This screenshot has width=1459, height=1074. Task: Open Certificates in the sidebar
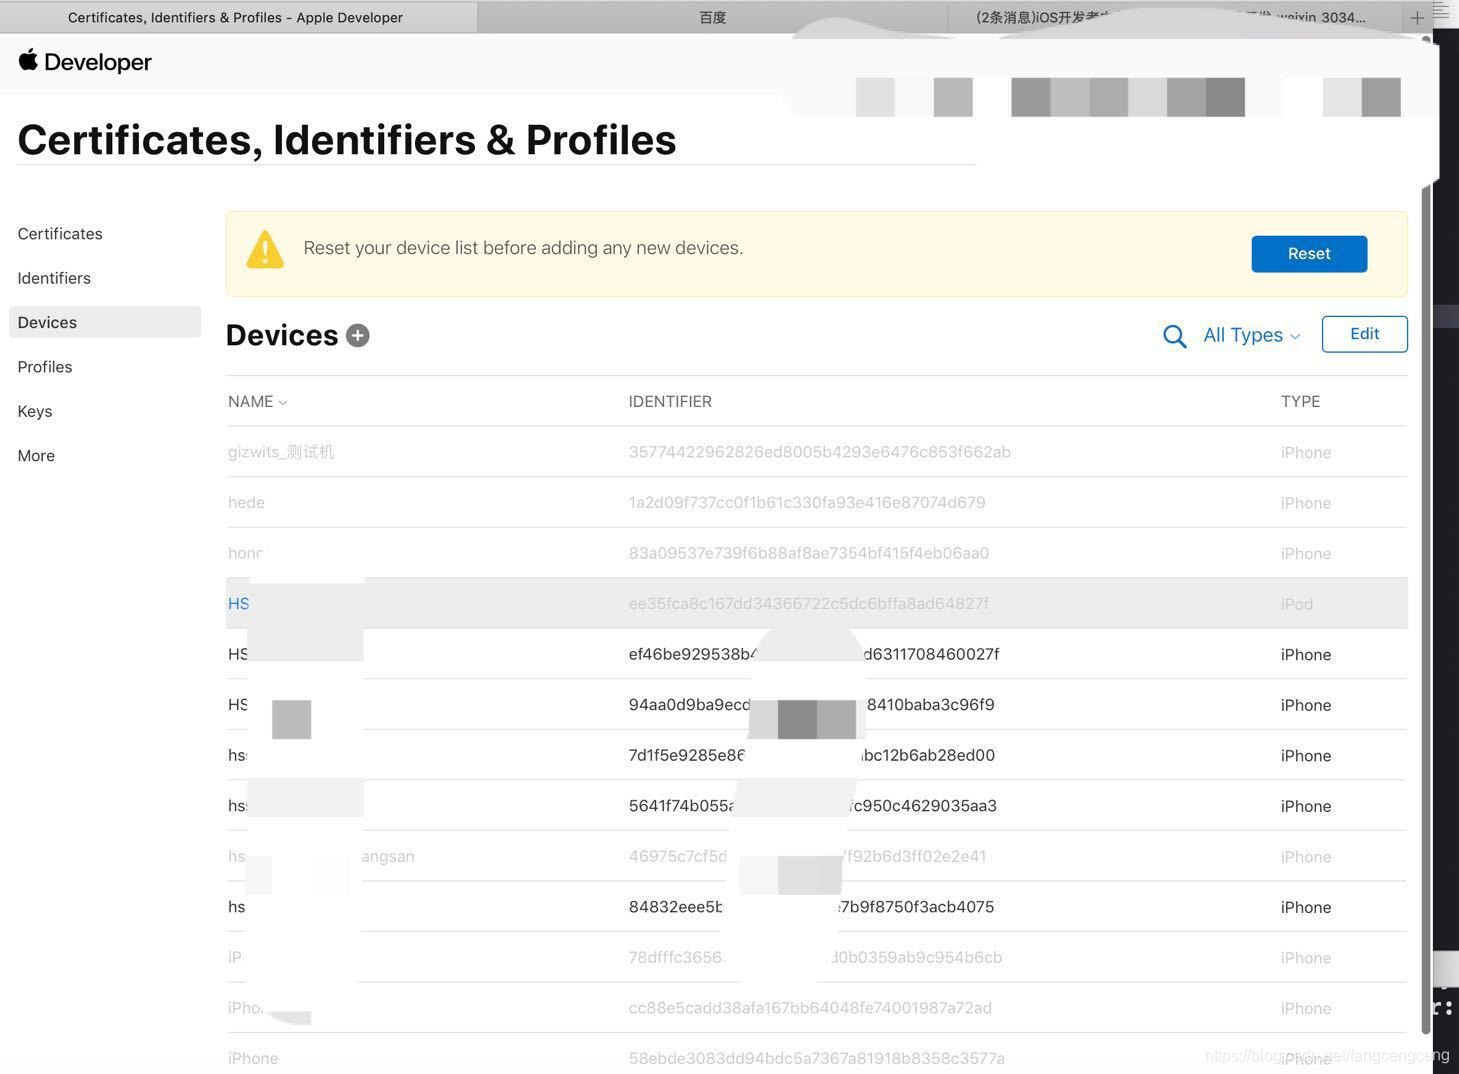click(x=60, y=233)
